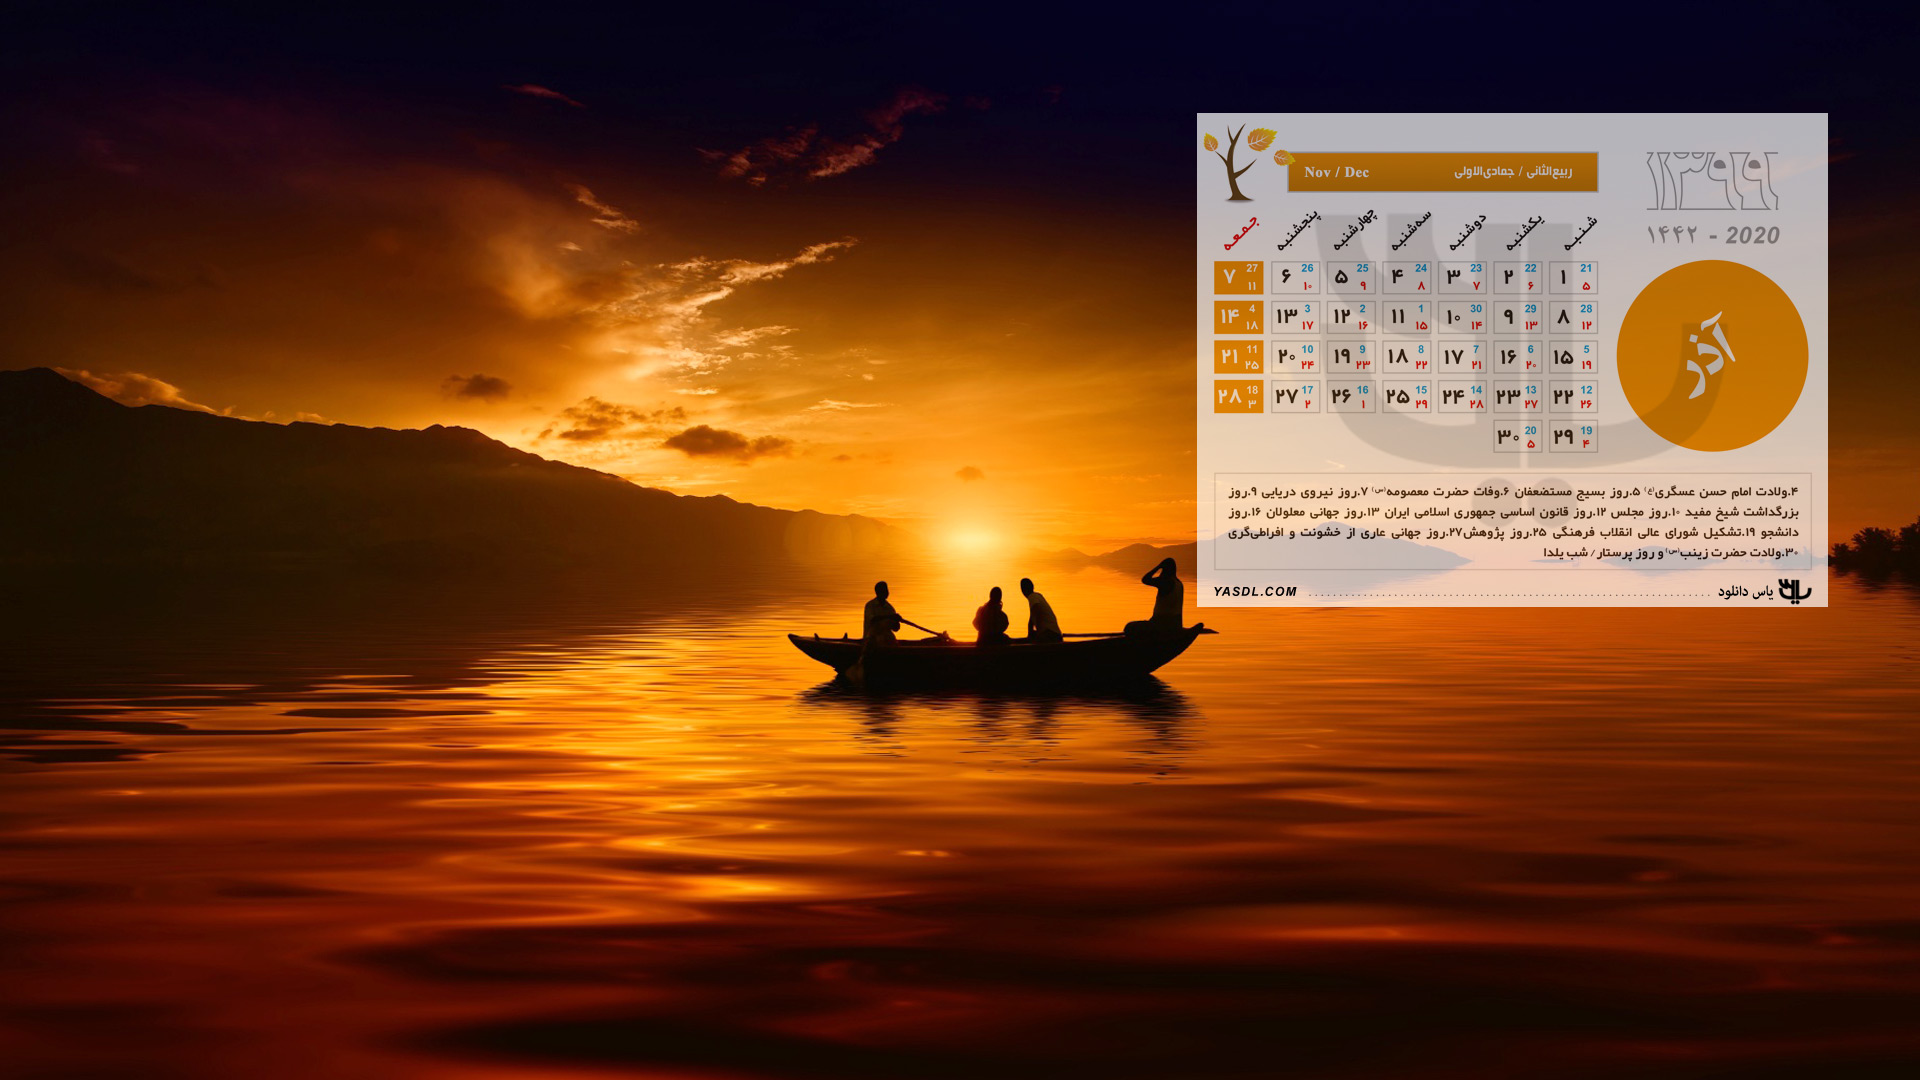Select day ۵ in the calendar grid
1920x1080 pixels.
tap(1351, 277)
